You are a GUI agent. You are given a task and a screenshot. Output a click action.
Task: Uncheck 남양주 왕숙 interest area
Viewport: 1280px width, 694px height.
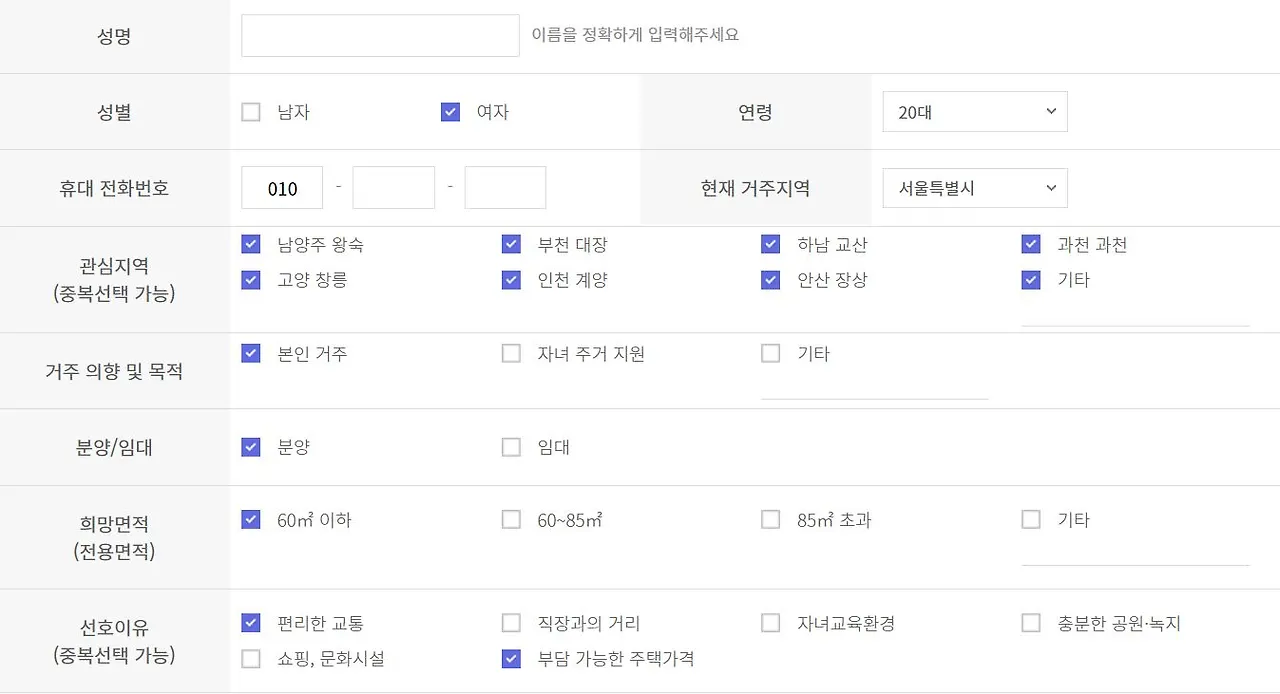pyautogui.click(x=251, y=244)
